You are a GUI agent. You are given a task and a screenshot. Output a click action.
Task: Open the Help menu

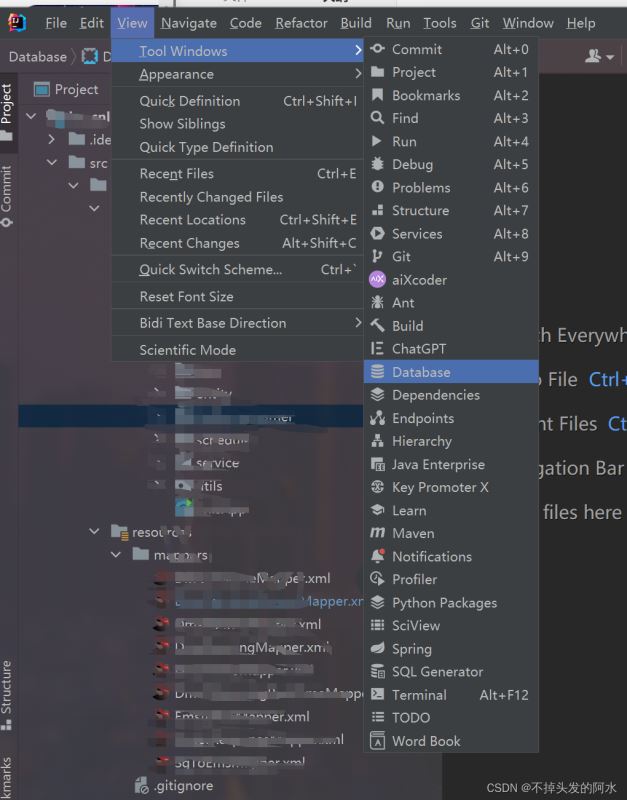(581, 23)
